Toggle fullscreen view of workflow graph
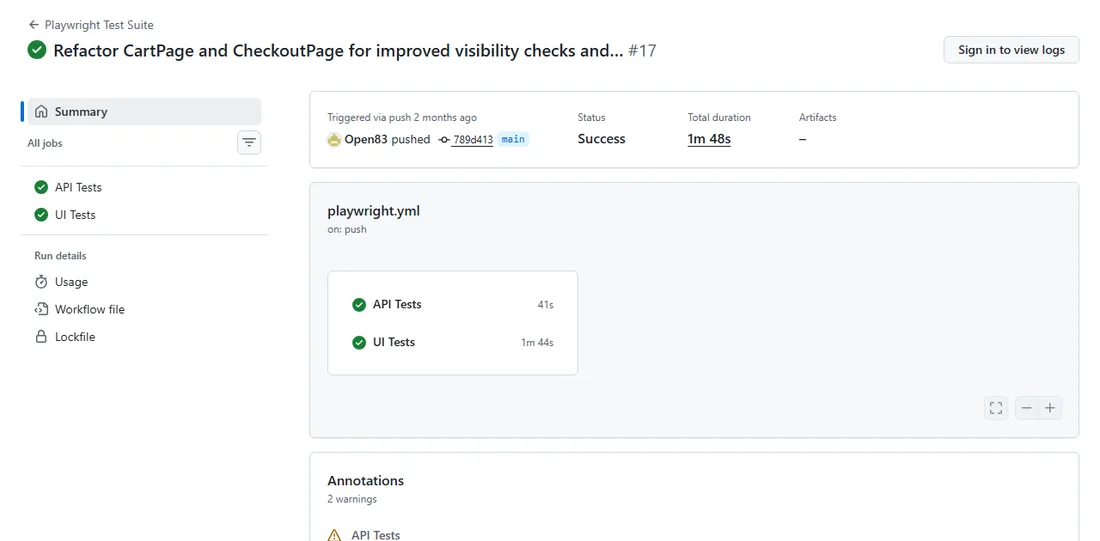Screen dimensions: 1100x541 [995, 408]
